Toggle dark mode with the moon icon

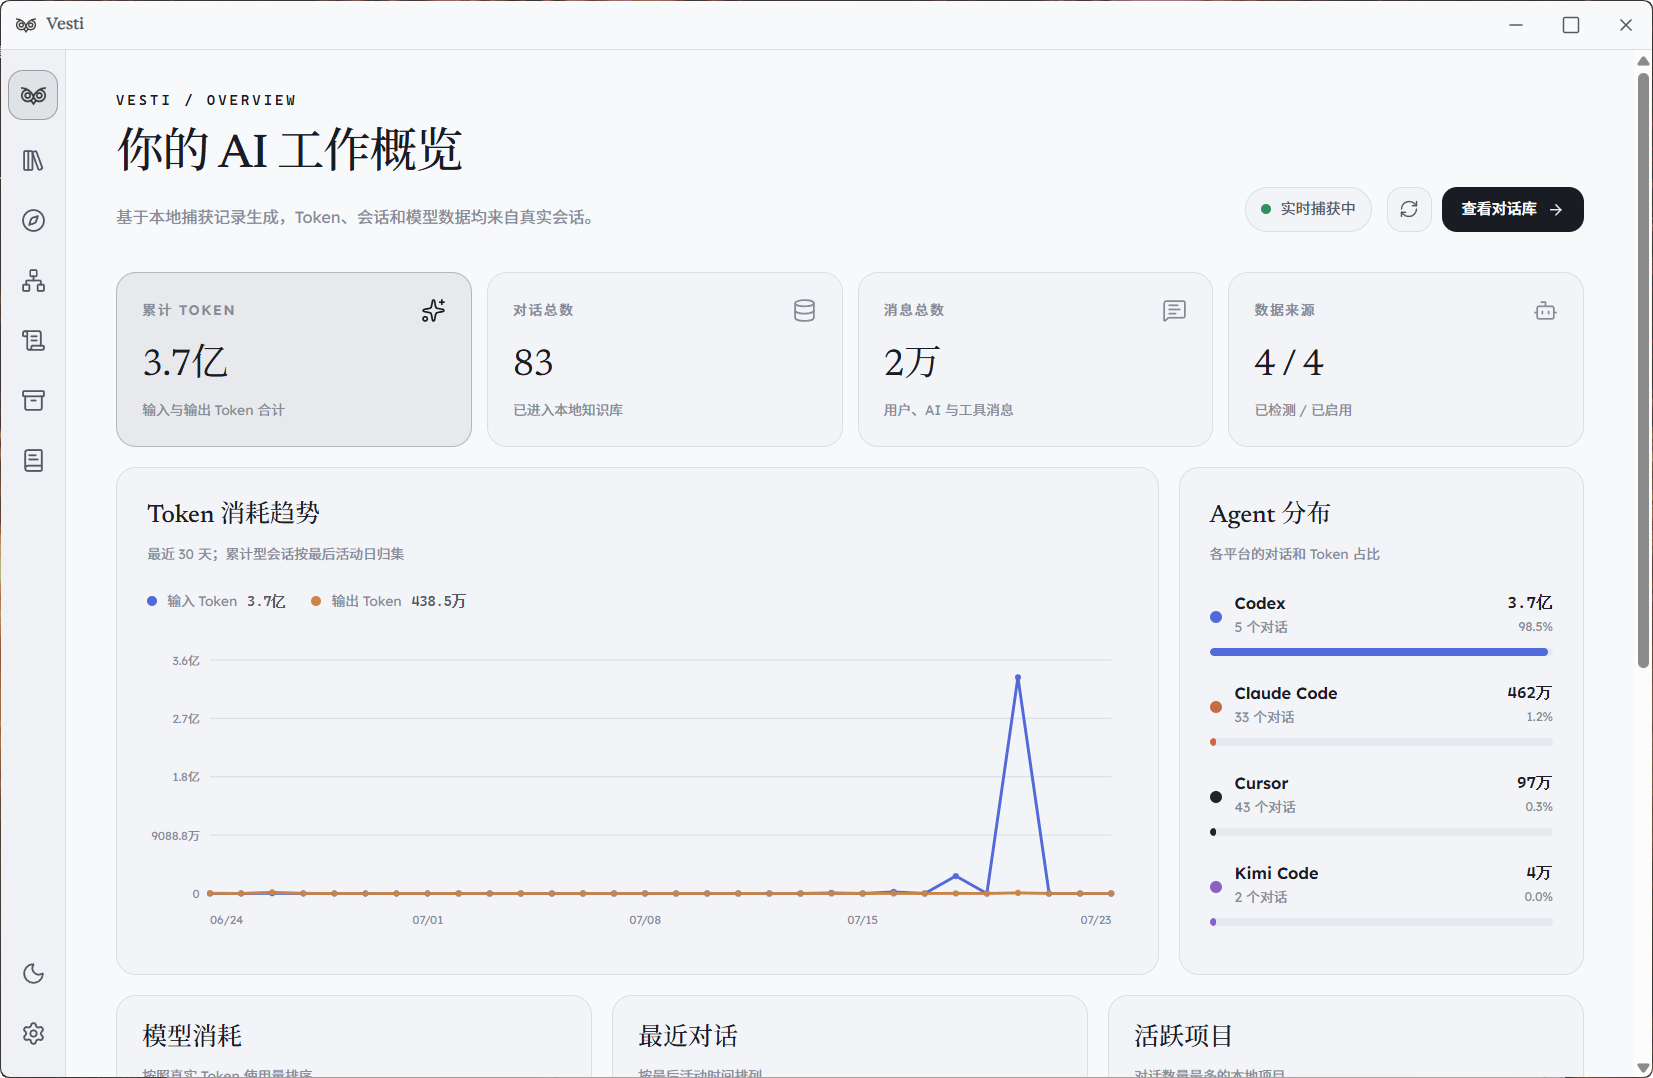[33, 973]
